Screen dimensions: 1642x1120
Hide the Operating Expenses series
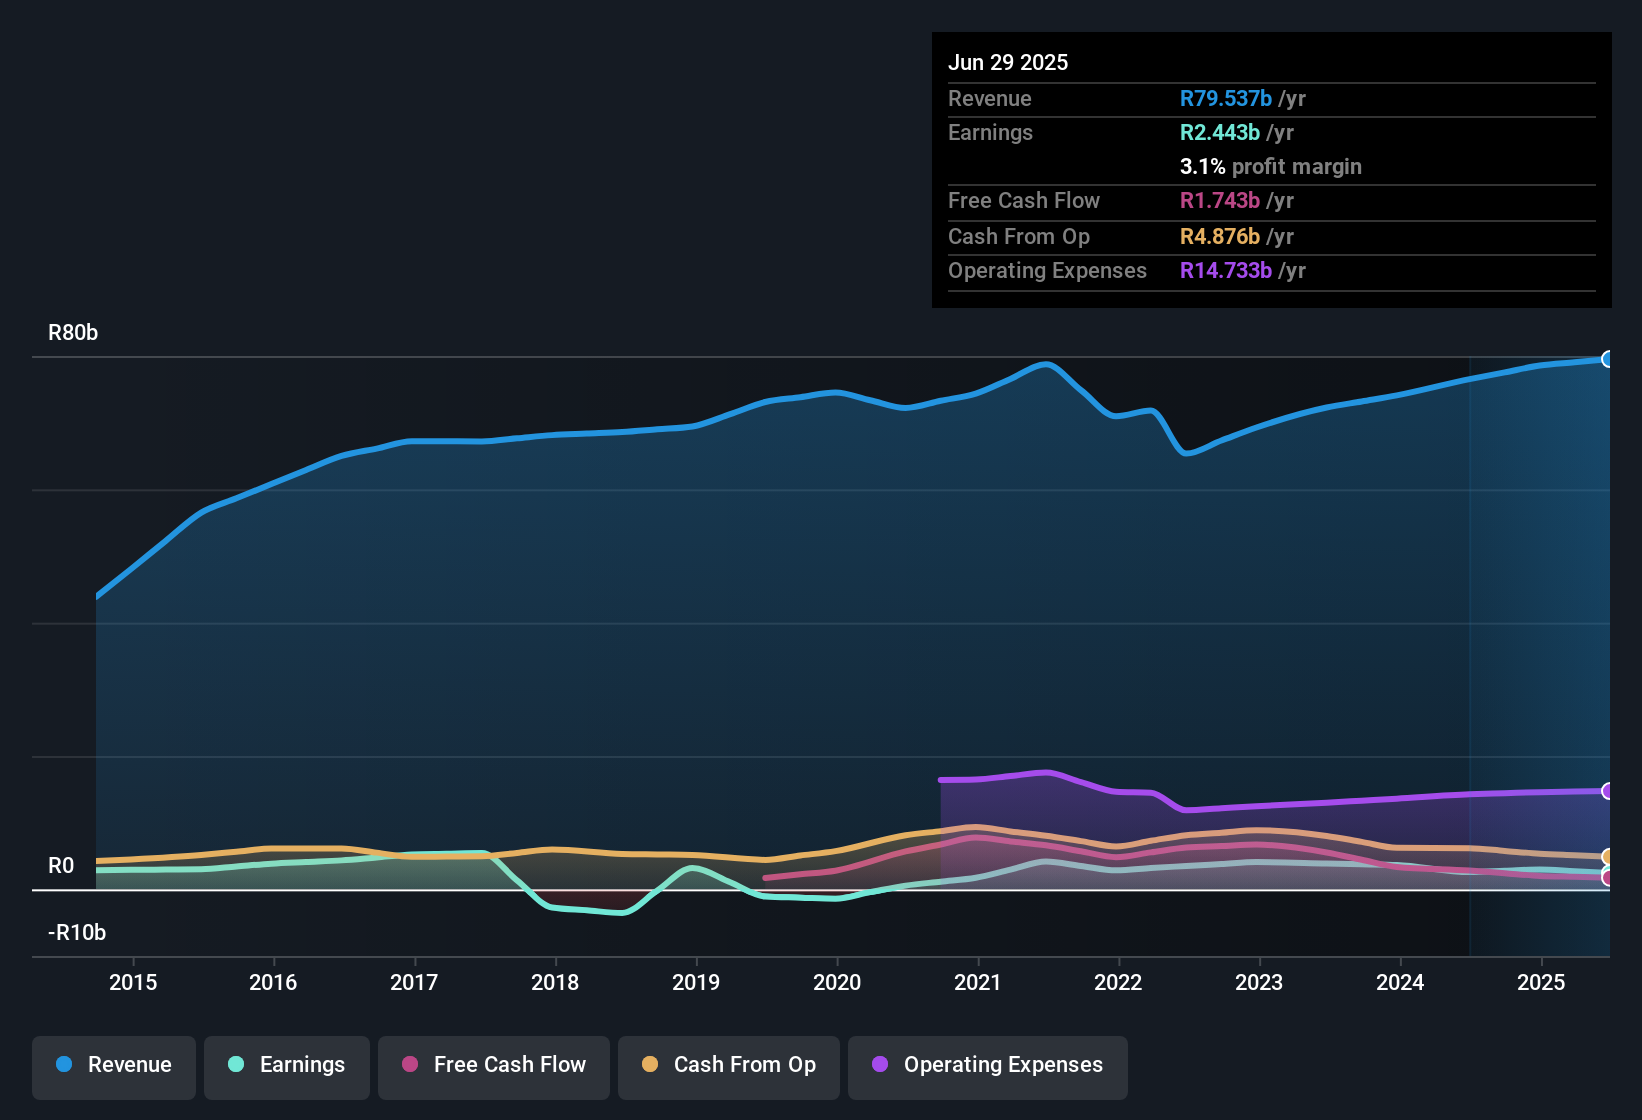988,1067
